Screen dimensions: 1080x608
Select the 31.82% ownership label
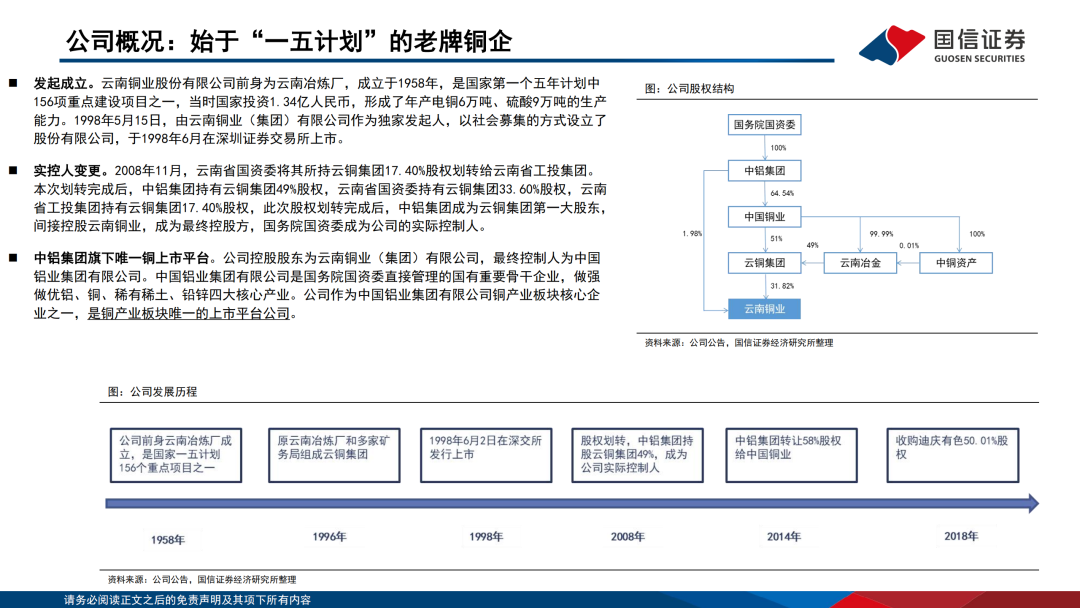pyautogui.click(x=782, y=286)
